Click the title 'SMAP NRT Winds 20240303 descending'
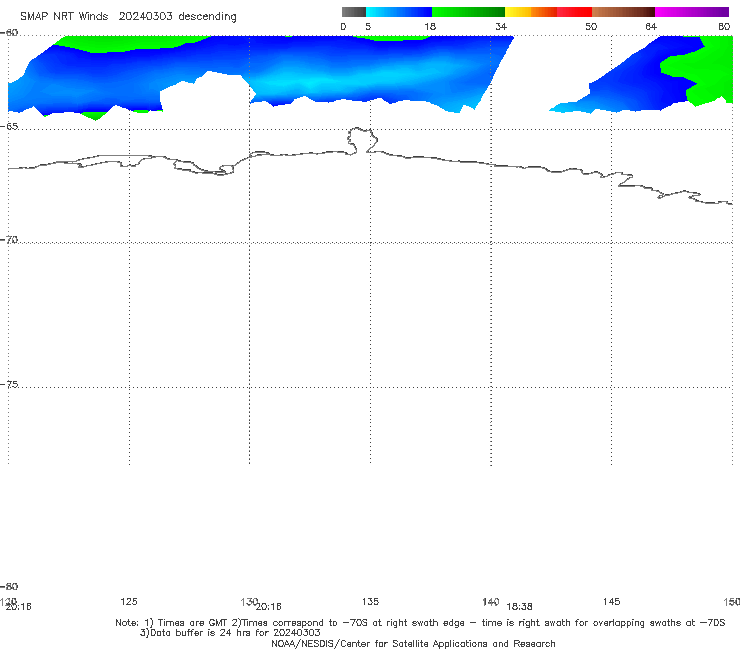Image resolution: width=740 pixels, height=650 pixels. [x=128, y=16]
